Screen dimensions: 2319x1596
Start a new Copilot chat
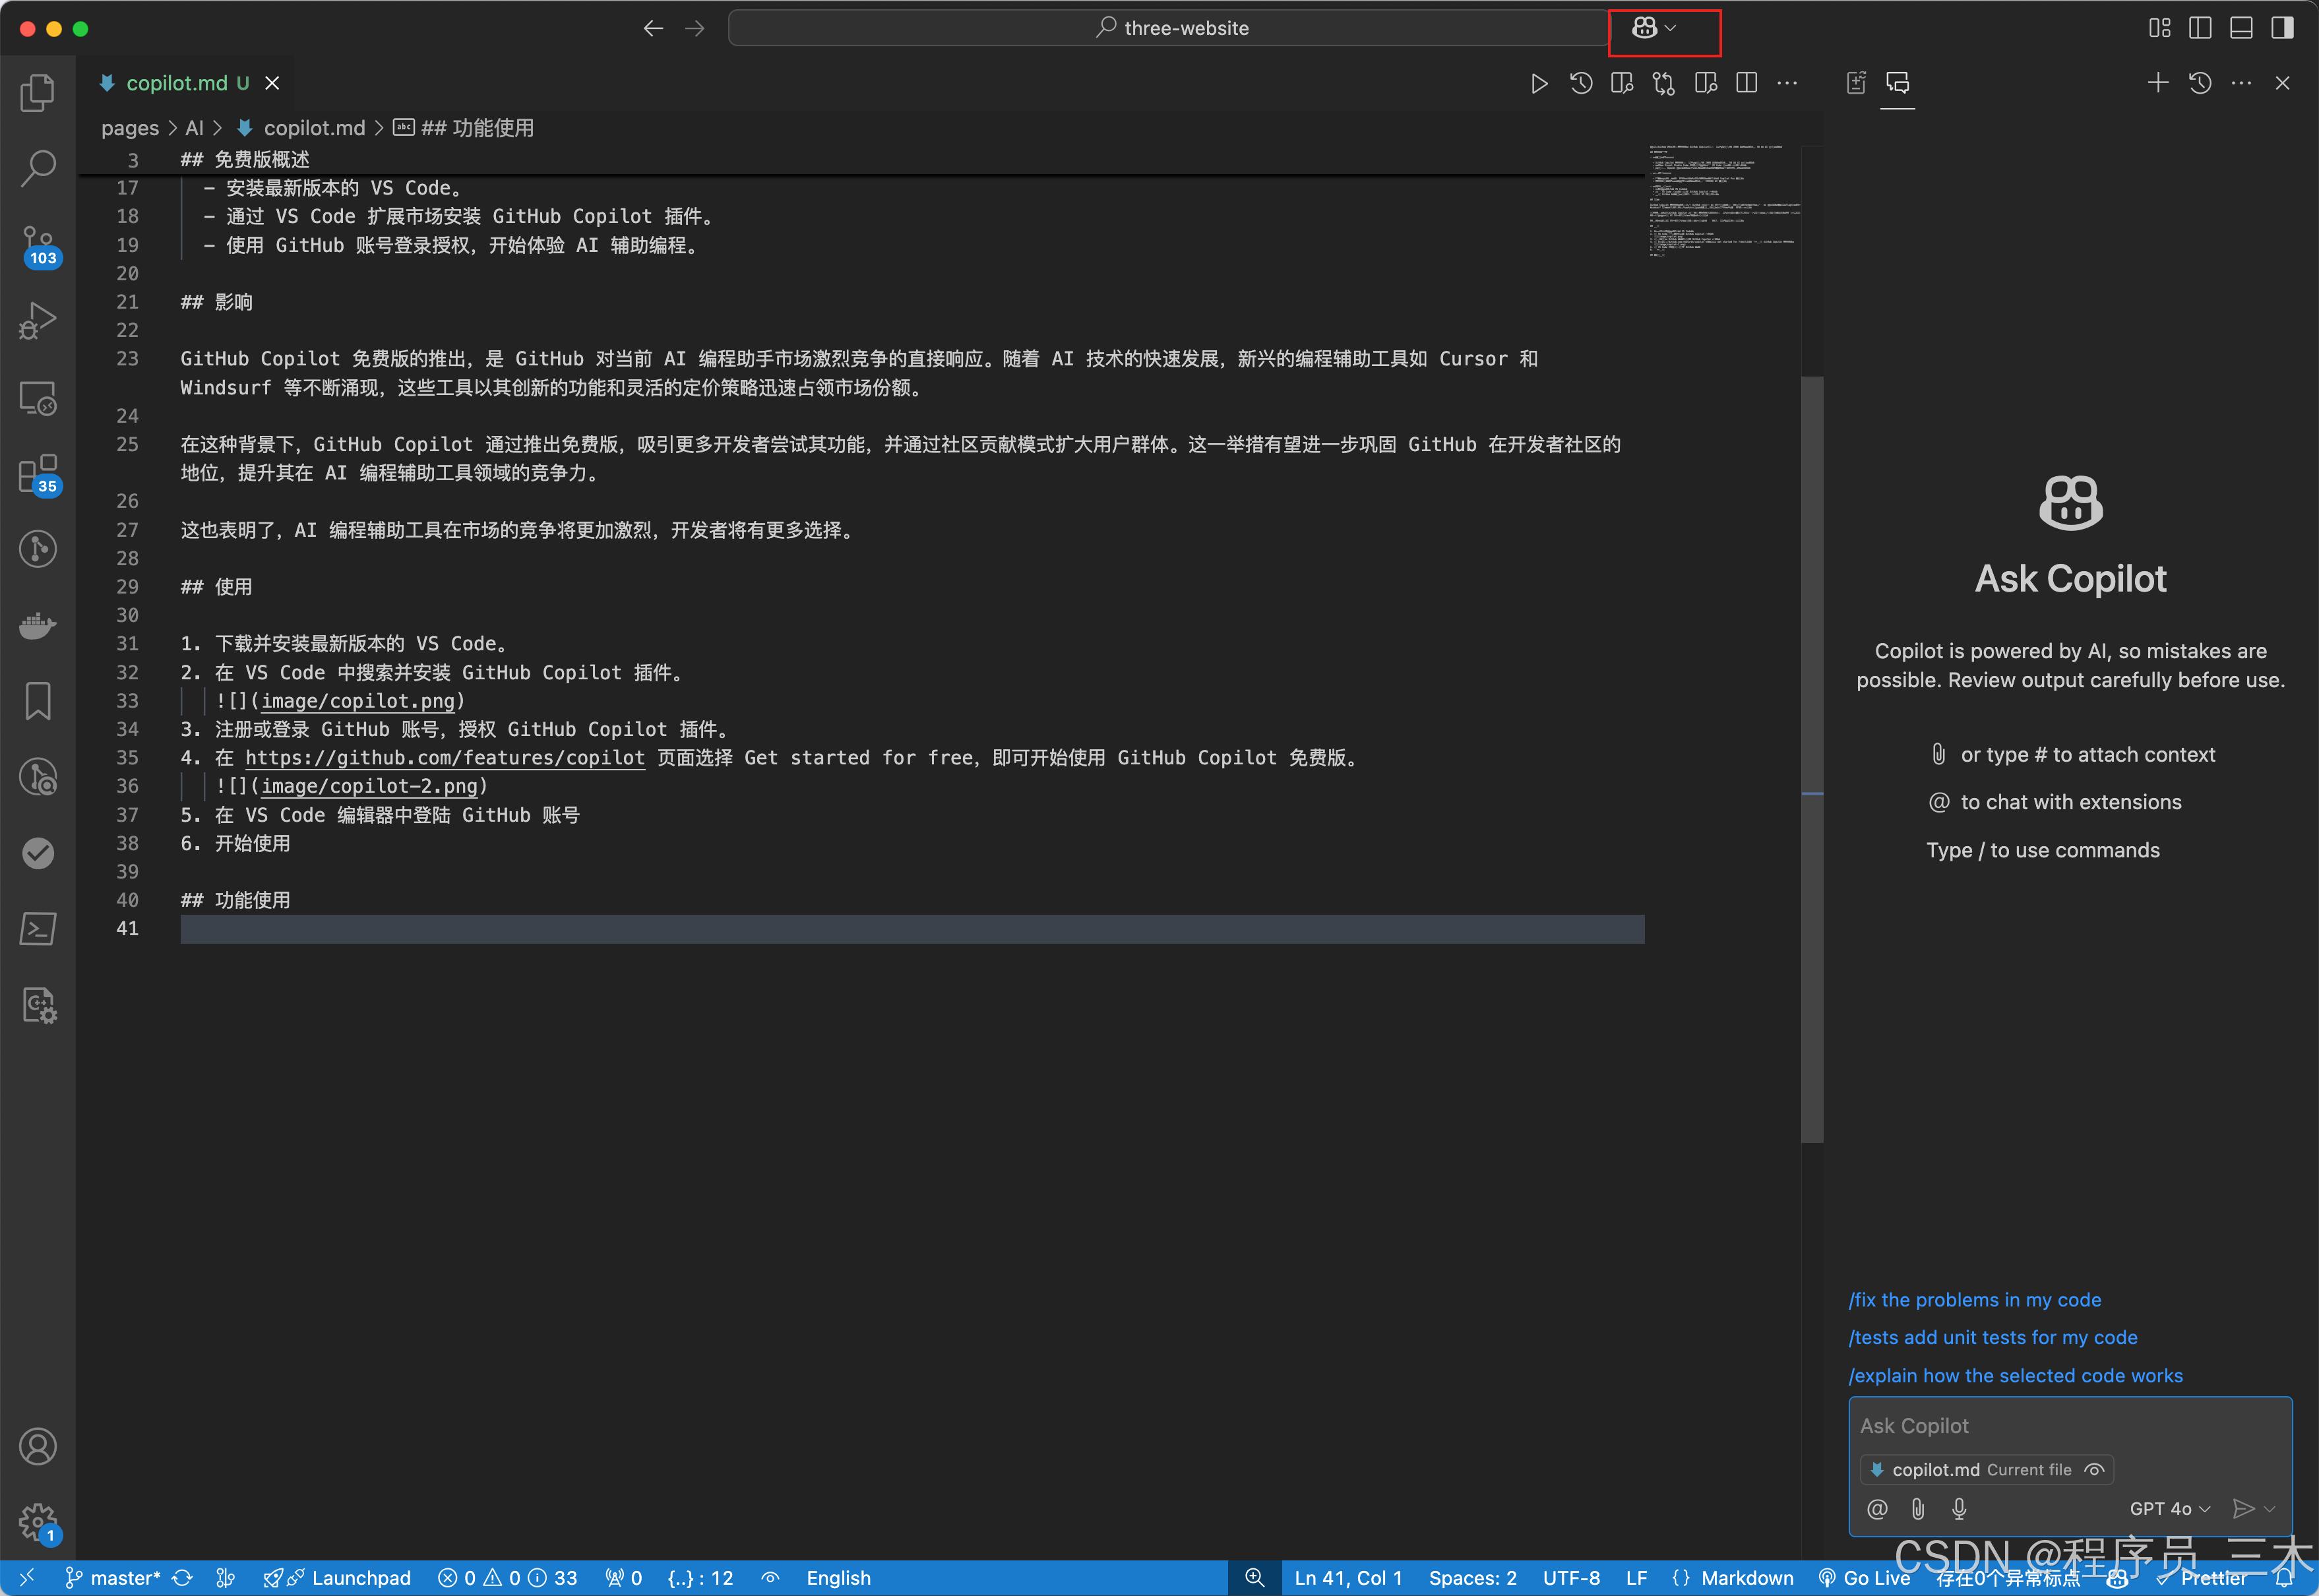[x=2157, y=83]
